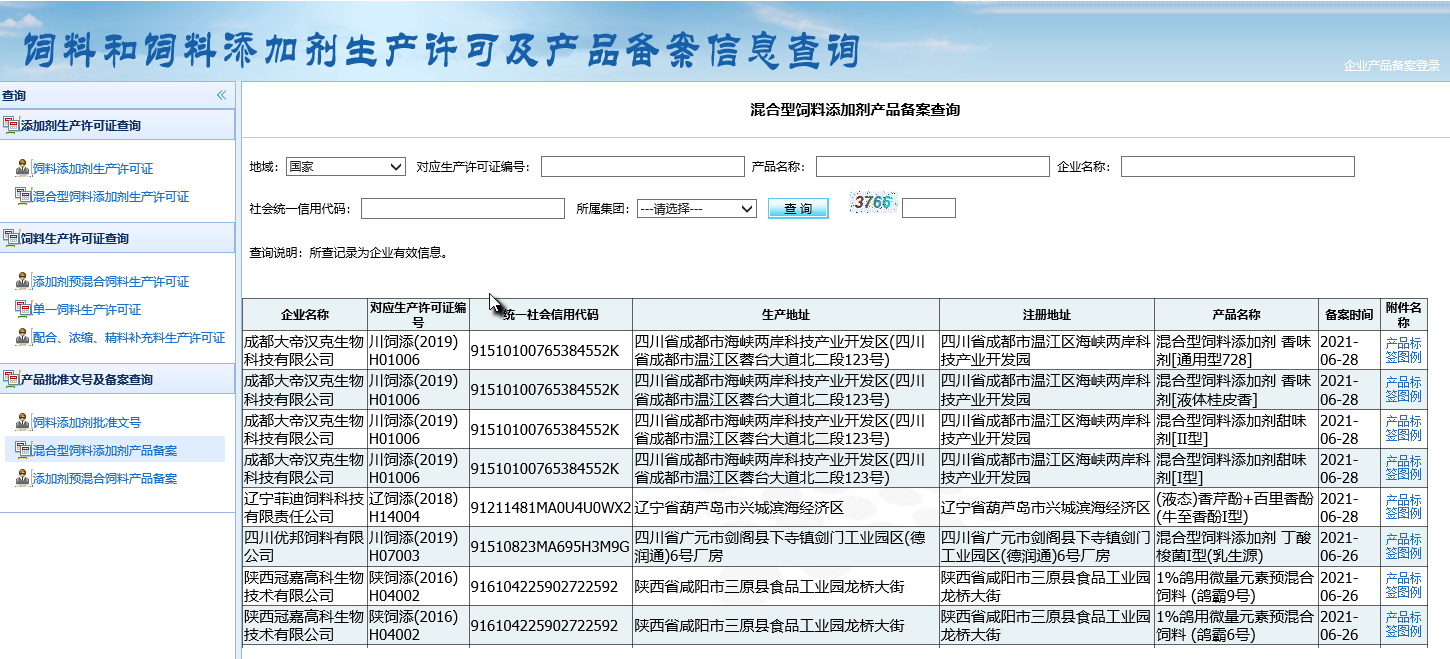Select product cell 香芹酚+百里香酚
Screen dimensions: 1450x659
click(1236, 508)
